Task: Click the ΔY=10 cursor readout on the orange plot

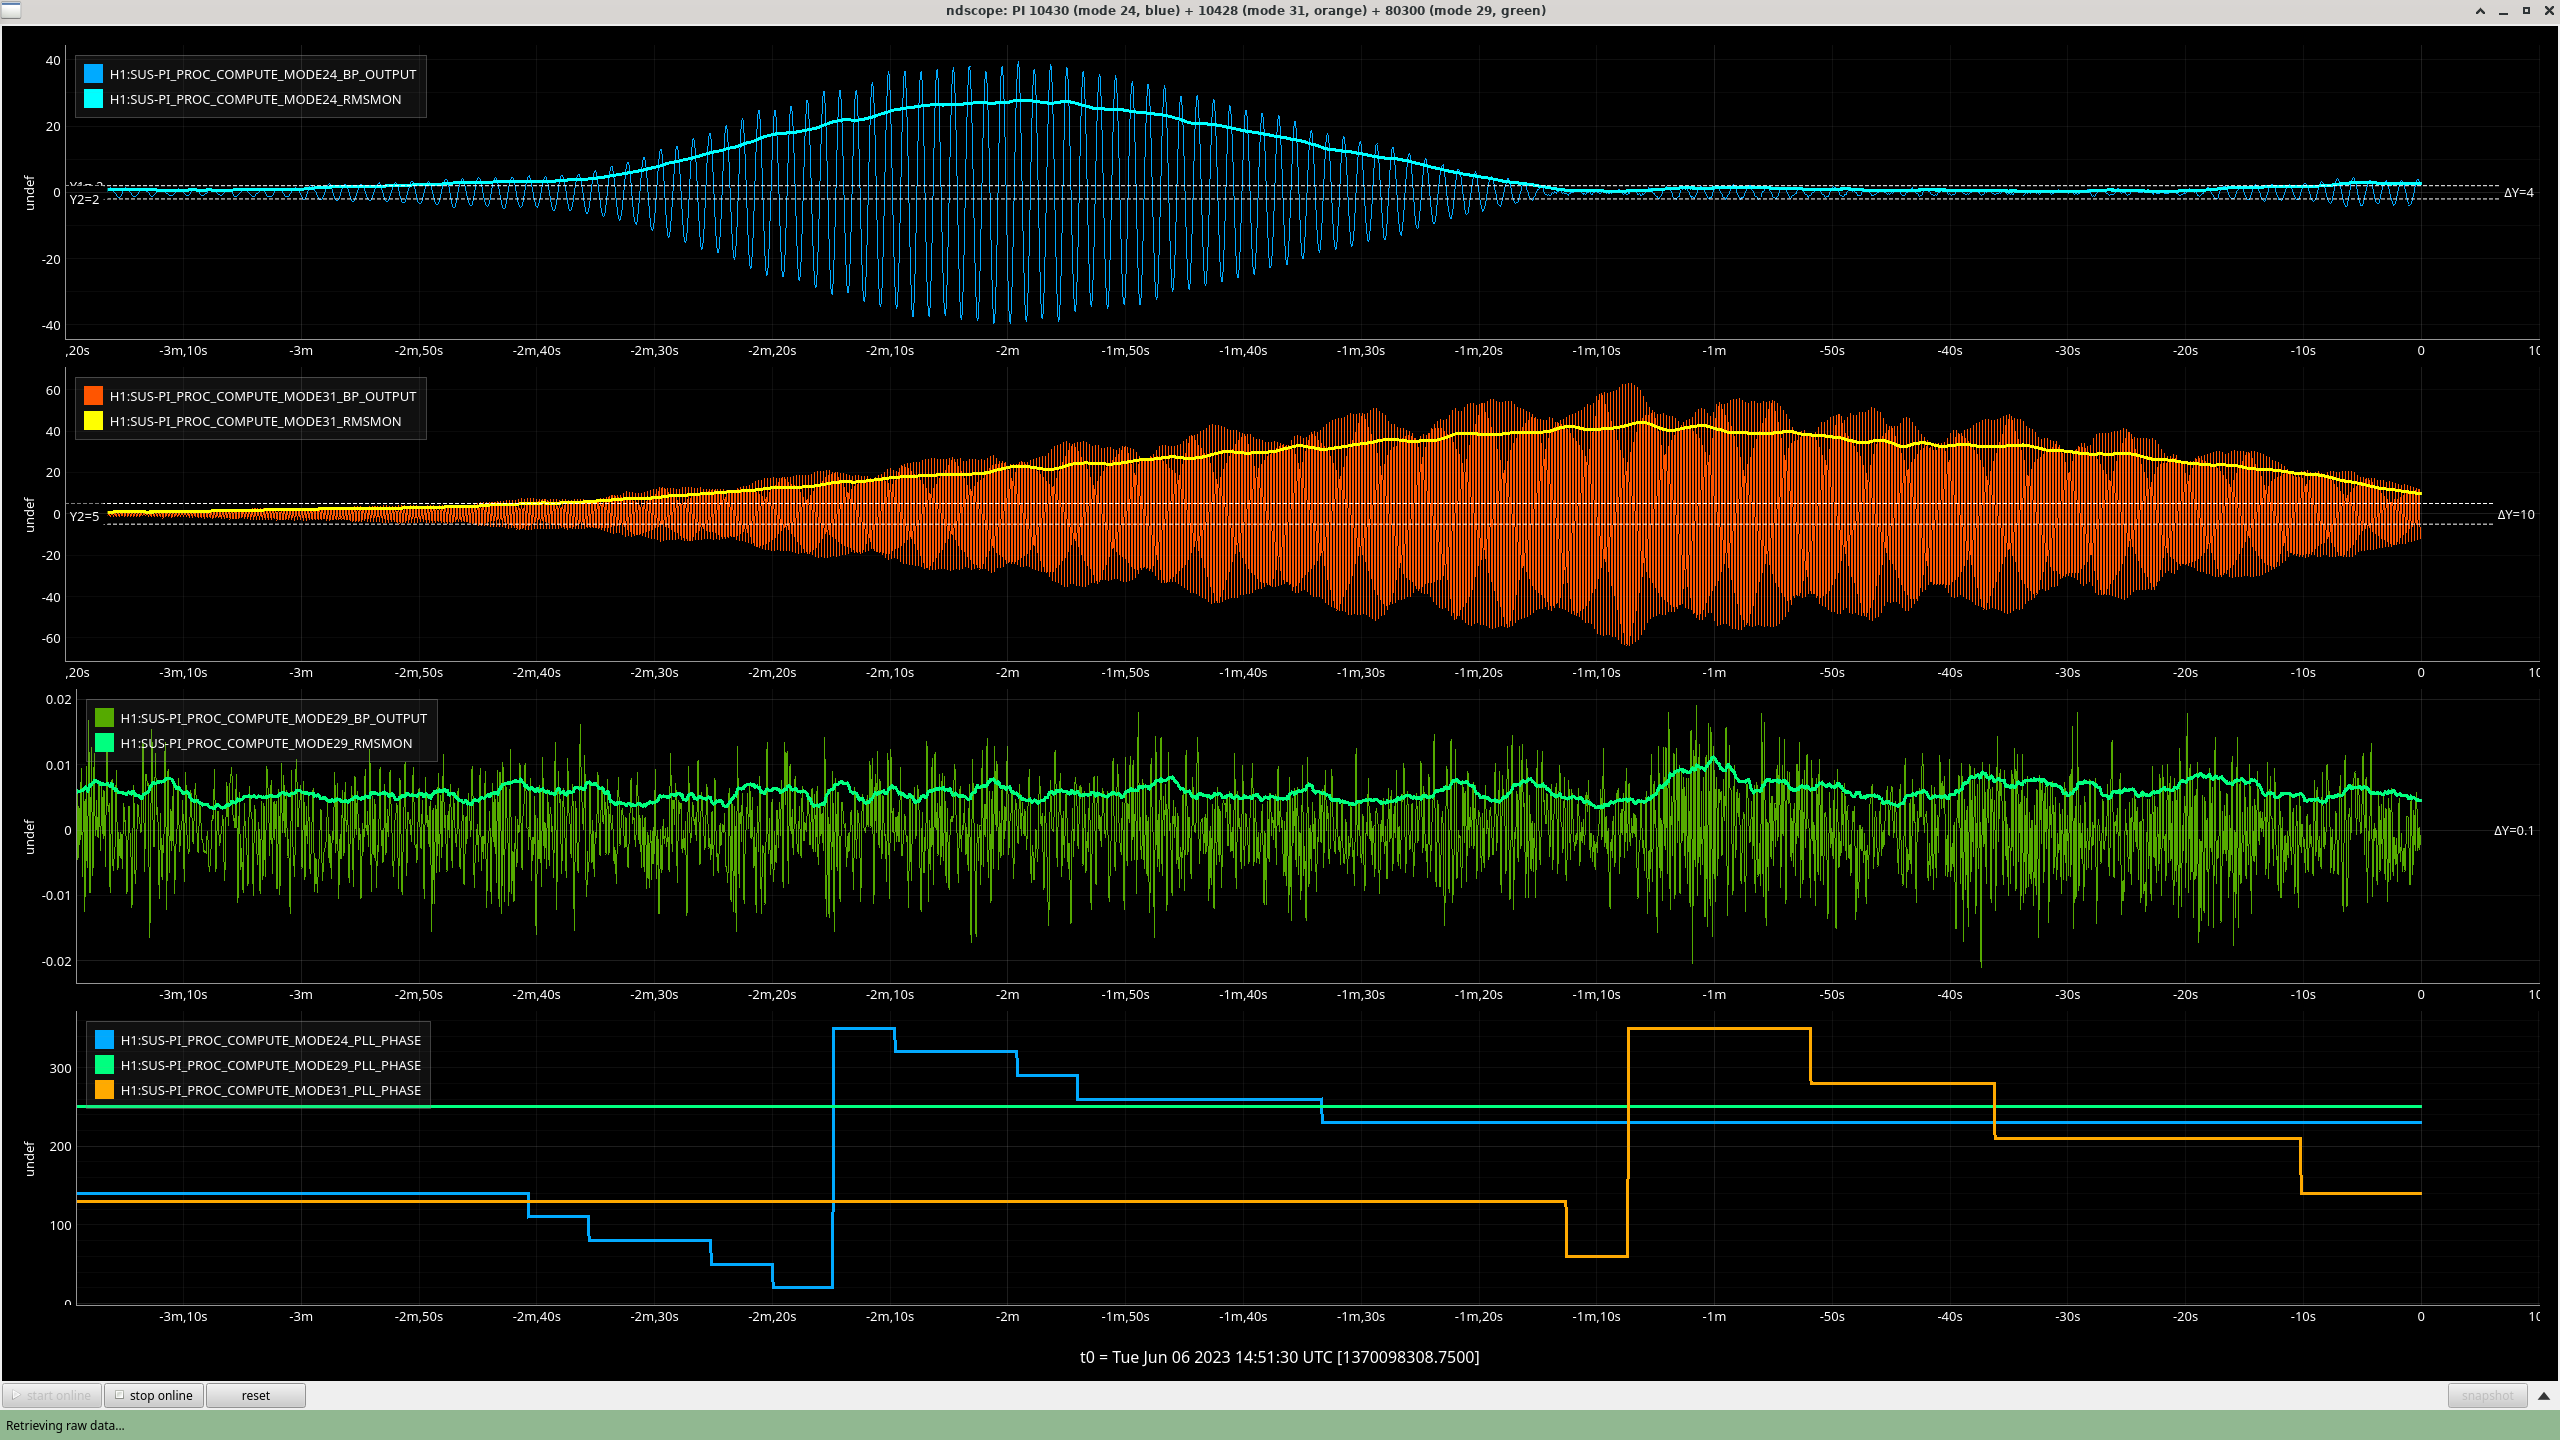Action: [2515, 515]
